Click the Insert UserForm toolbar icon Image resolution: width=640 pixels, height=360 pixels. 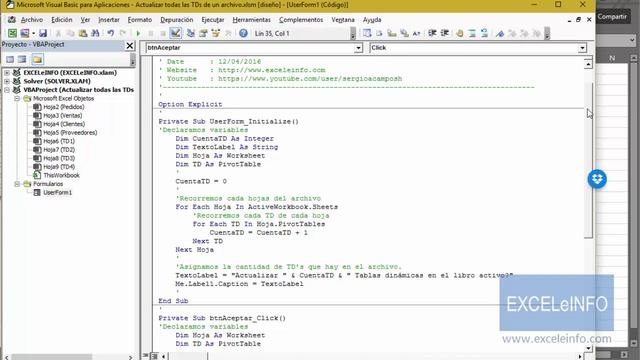[x=24, y=33]
